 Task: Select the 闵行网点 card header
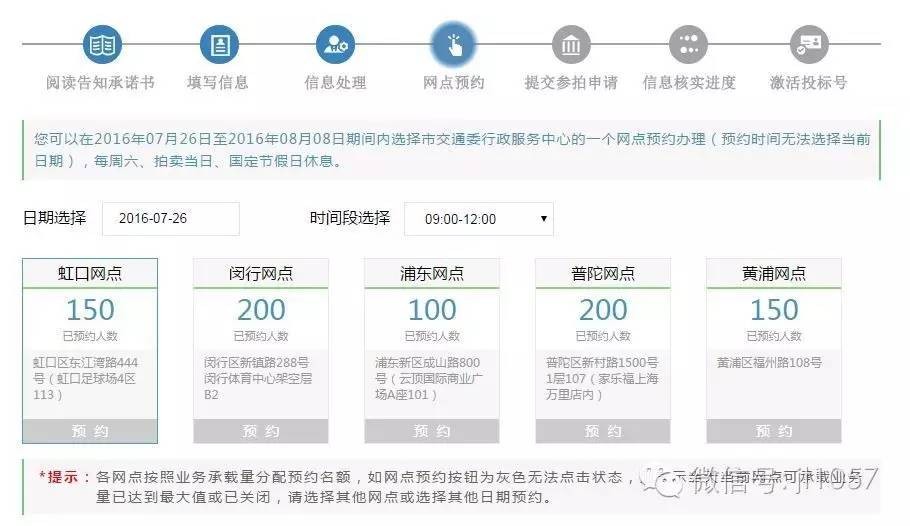click(x=261, y=274)
